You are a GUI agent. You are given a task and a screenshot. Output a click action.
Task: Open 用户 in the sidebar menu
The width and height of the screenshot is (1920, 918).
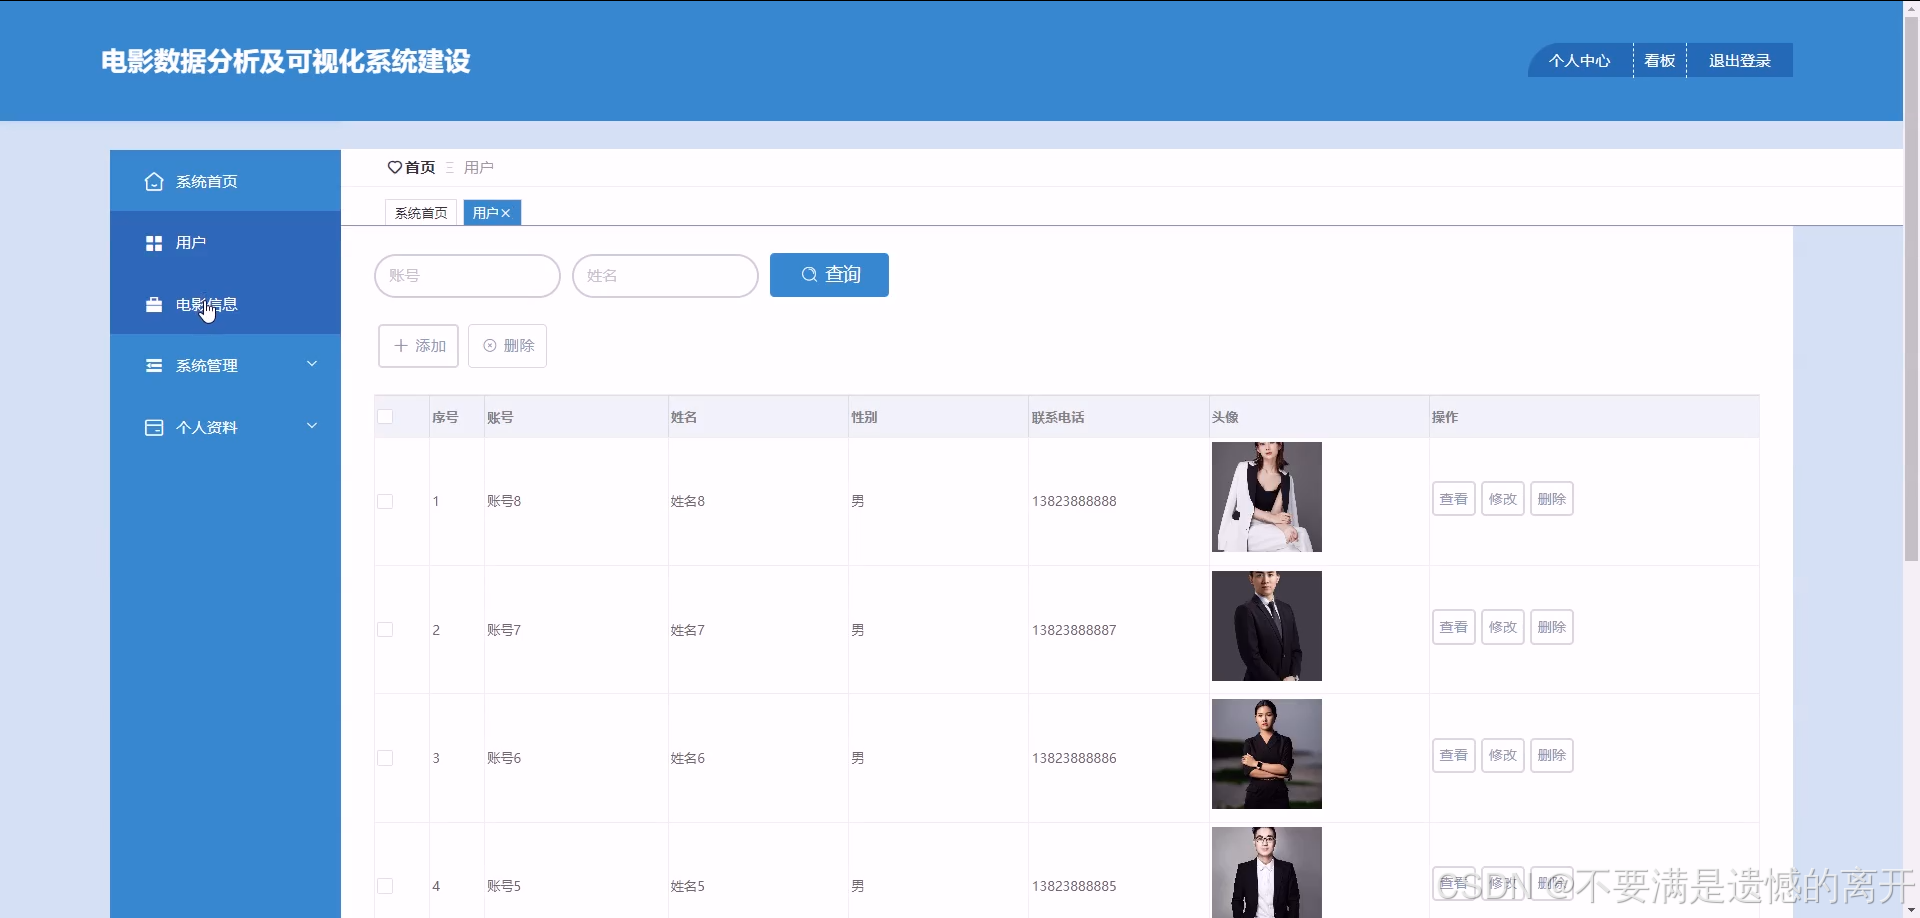coord(225,242)
